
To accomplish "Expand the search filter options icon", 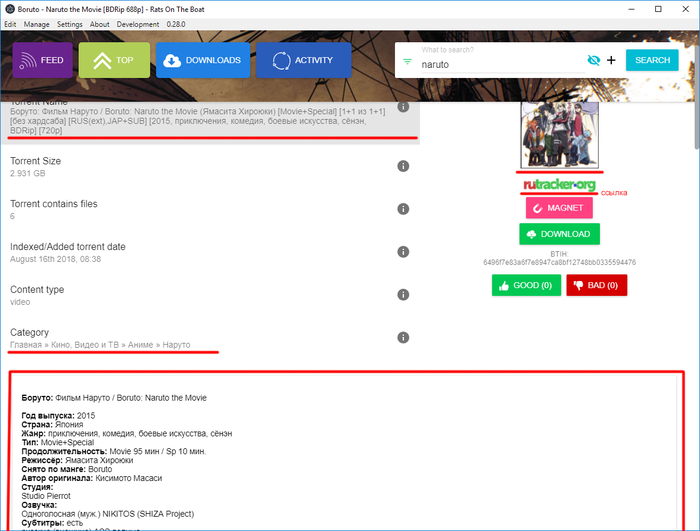I will (x=407, y=62).
